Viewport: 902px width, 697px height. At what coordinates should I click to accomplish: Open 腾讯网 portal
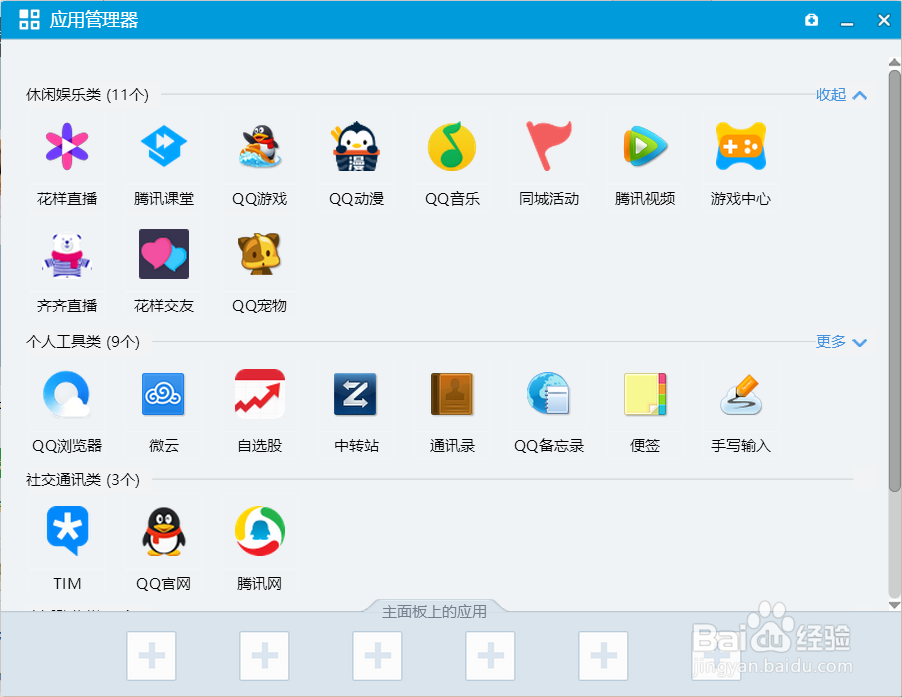coord(260,531)
